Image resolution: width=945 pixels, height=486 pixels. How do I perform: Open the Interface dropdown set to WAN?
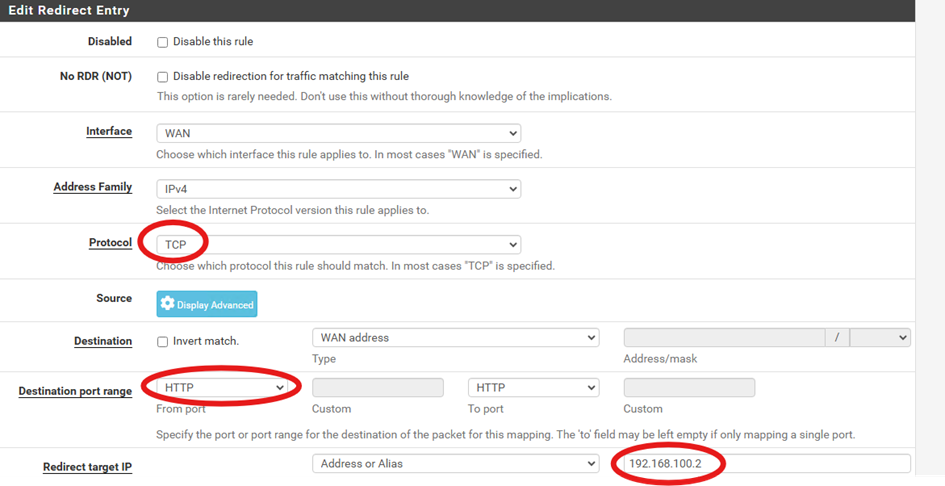click(338, 133)
